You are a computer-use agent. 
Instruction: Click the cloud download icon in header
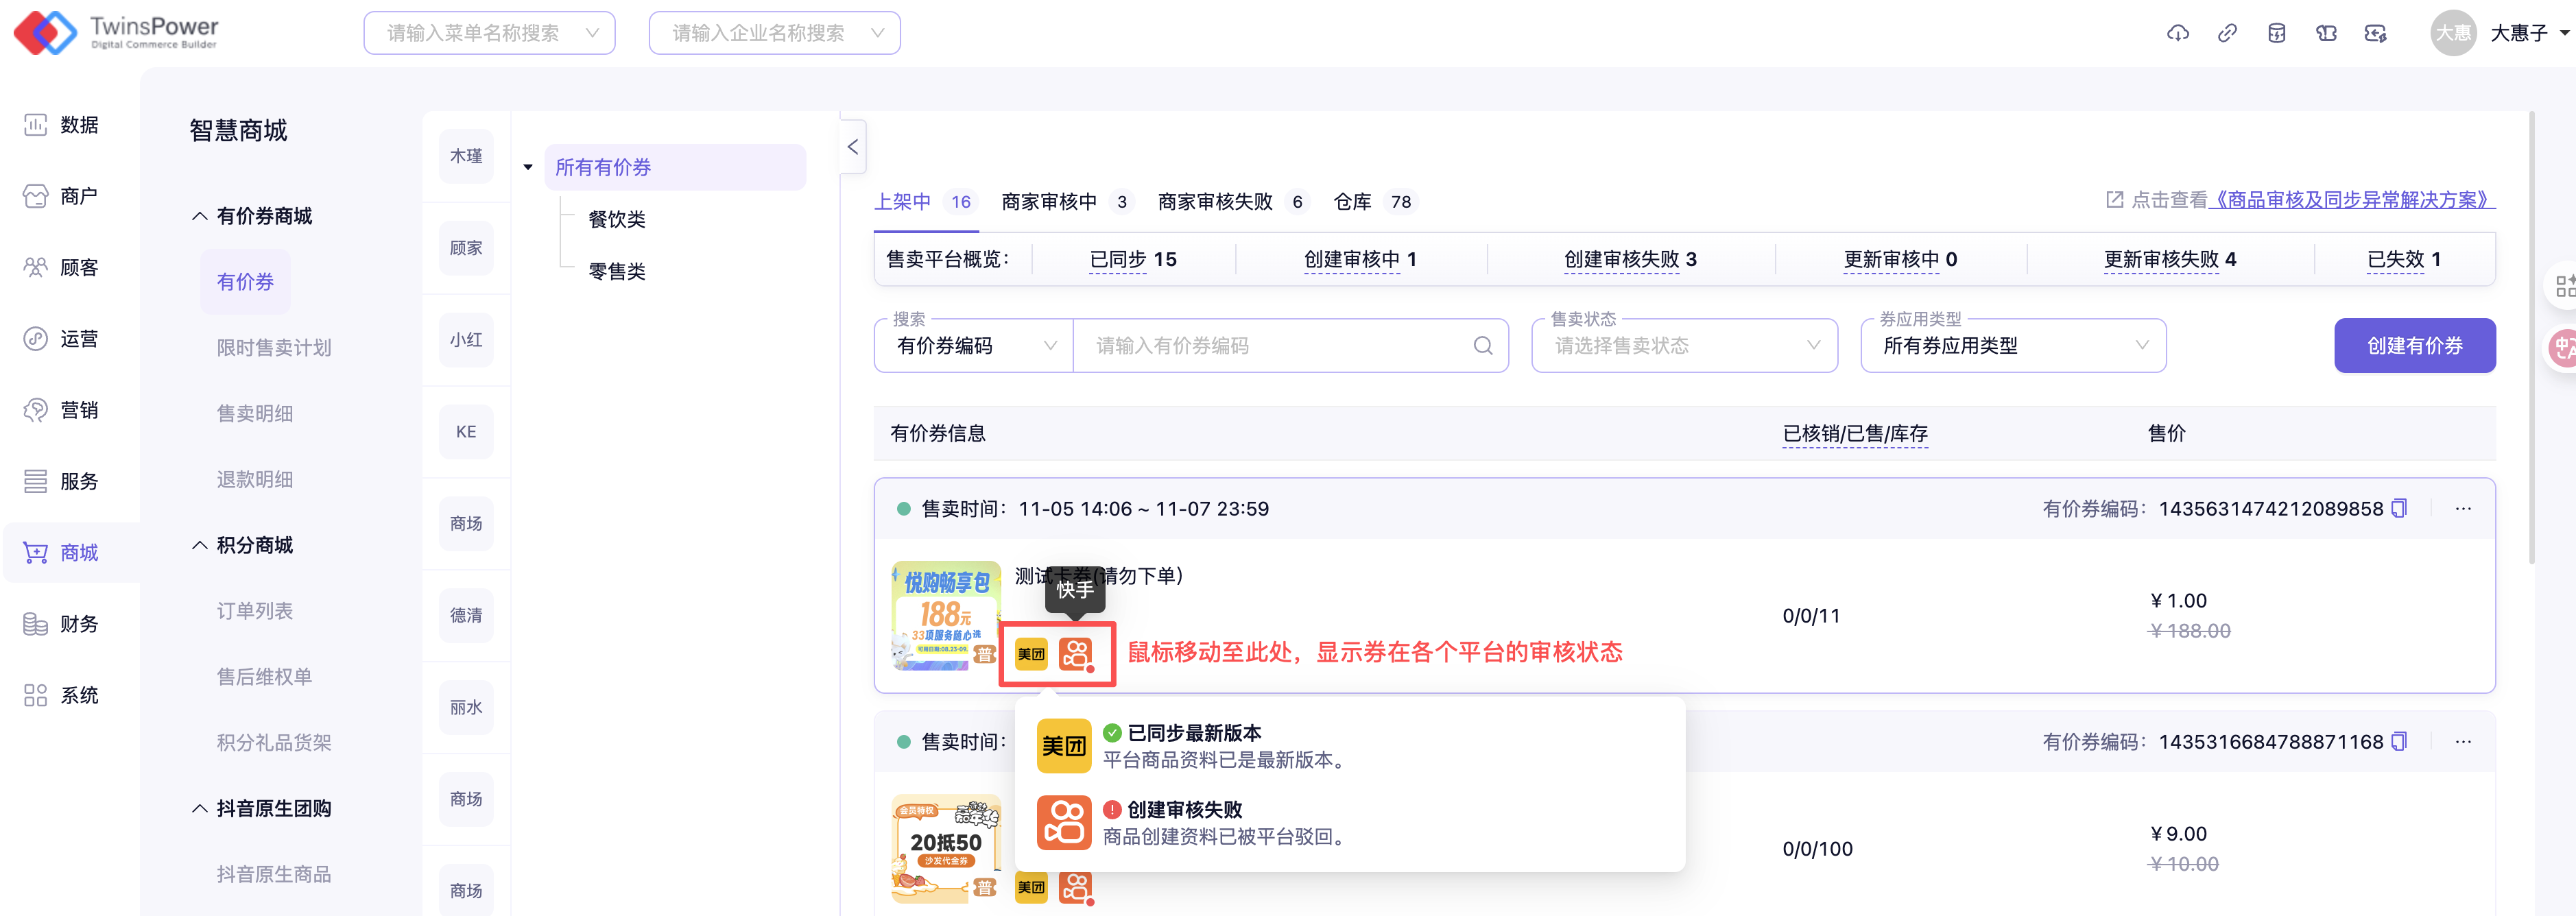[x=2177, y=33]
